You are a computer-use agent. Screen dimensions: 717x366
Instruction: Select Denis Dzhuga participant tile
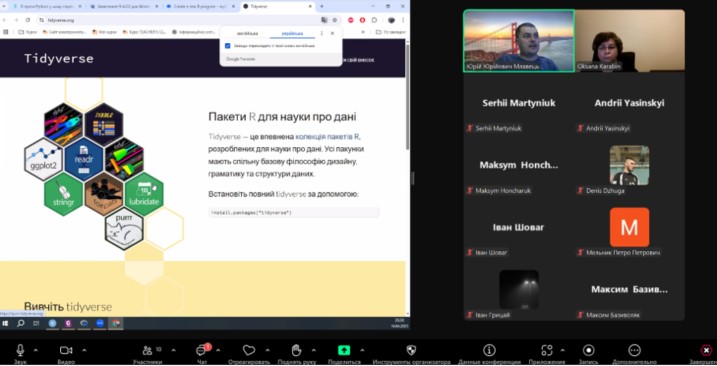(x=629, y=166)
